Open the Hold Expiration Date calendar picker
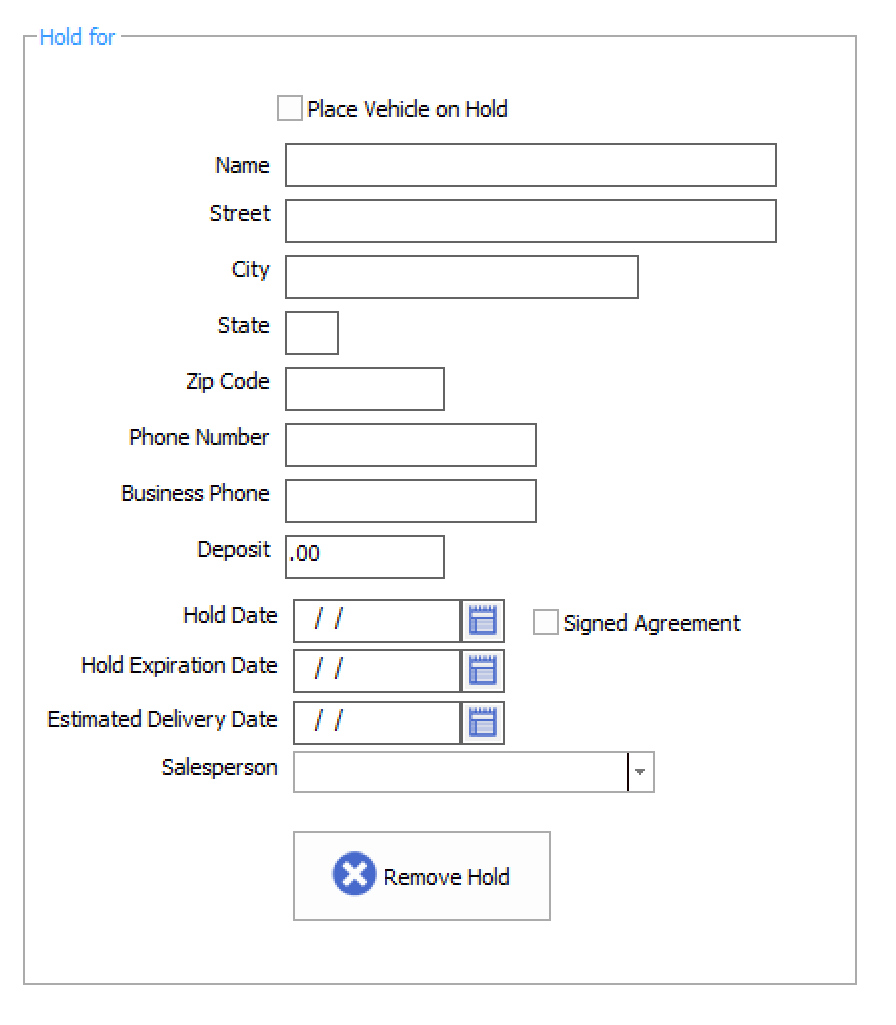896x1025 pixels. (483, 671)
